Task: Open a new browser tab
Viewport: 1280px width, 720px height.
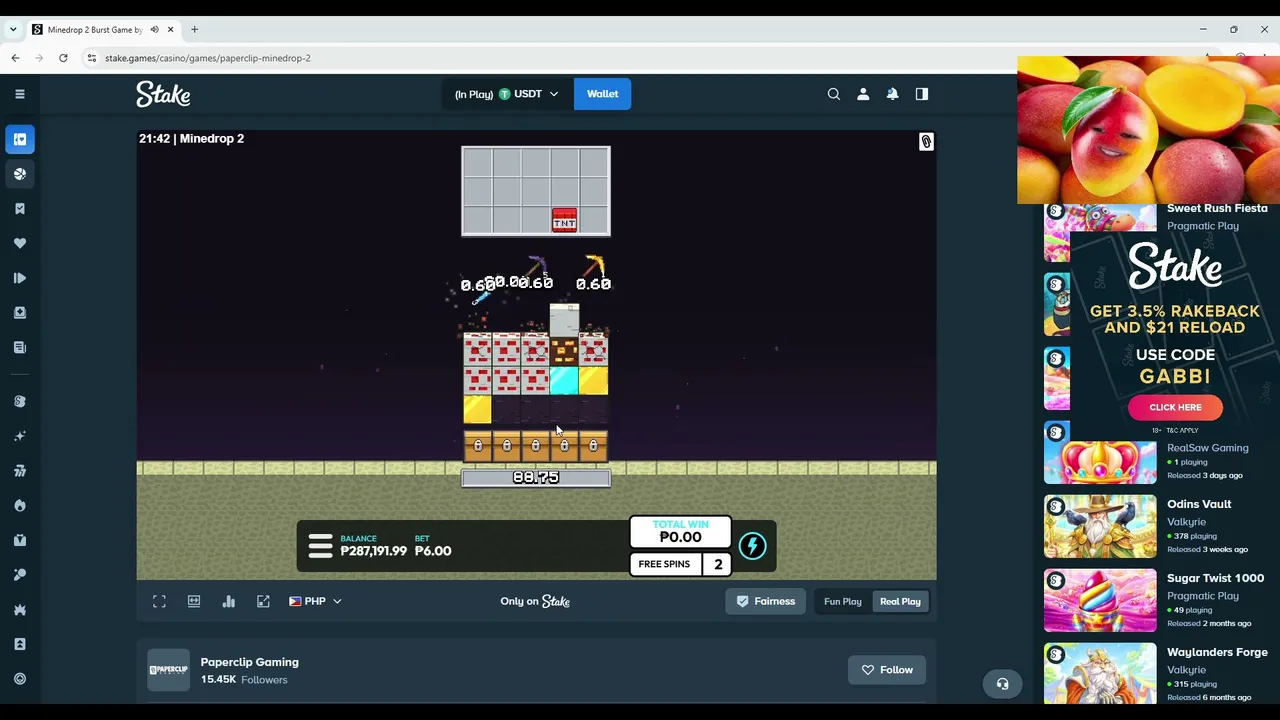Action: click(x=194, y=30)
